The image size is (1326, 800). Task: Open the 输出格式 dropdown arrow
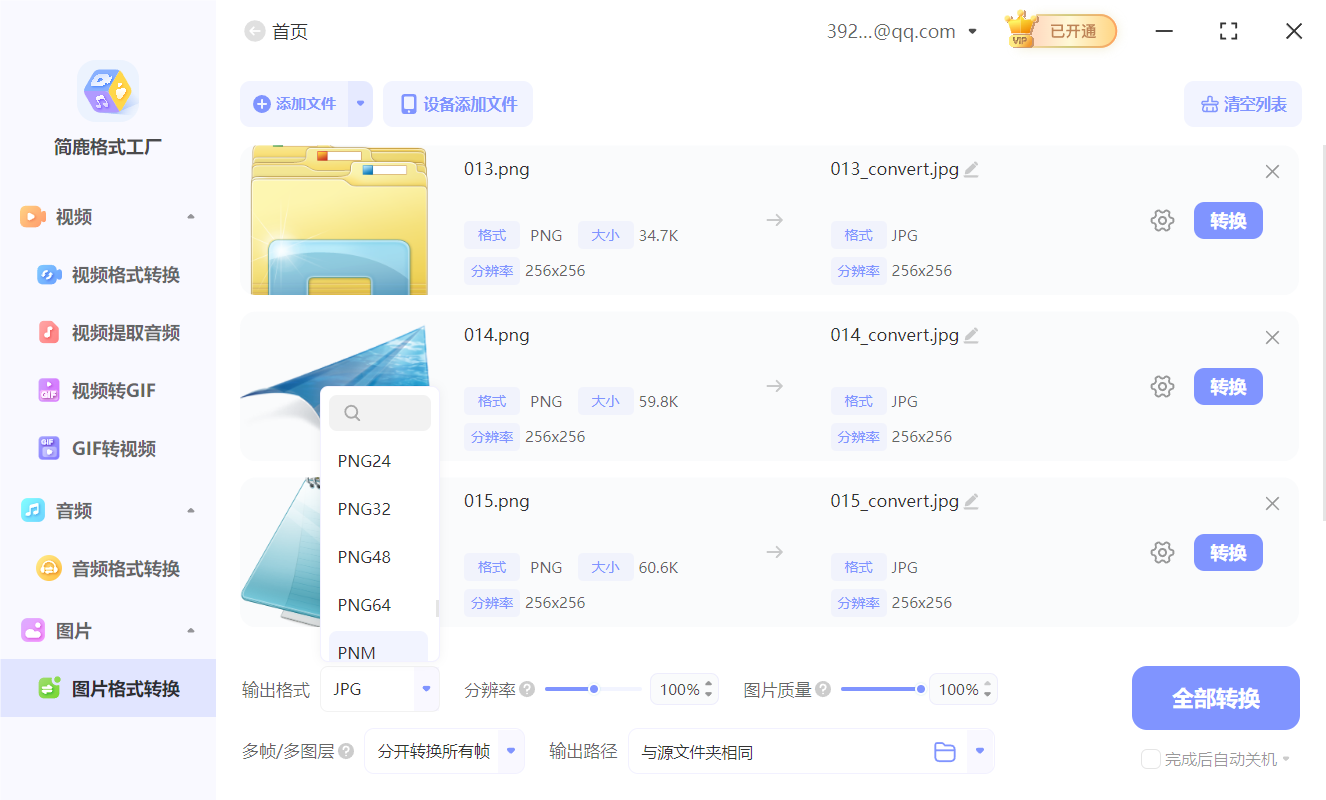coord(427,689)
